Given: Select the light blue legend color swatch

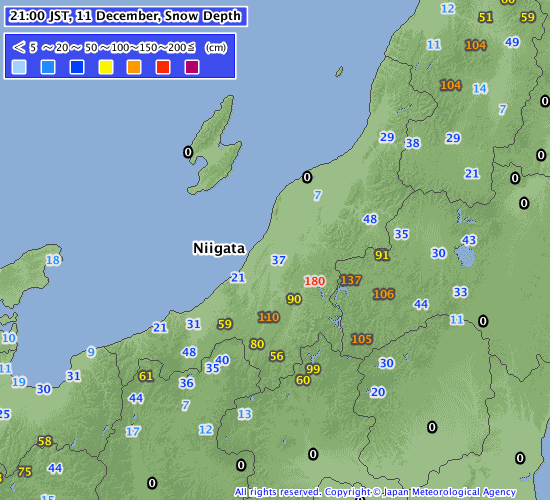Looking at the screenshot, I should pos(19,67).
